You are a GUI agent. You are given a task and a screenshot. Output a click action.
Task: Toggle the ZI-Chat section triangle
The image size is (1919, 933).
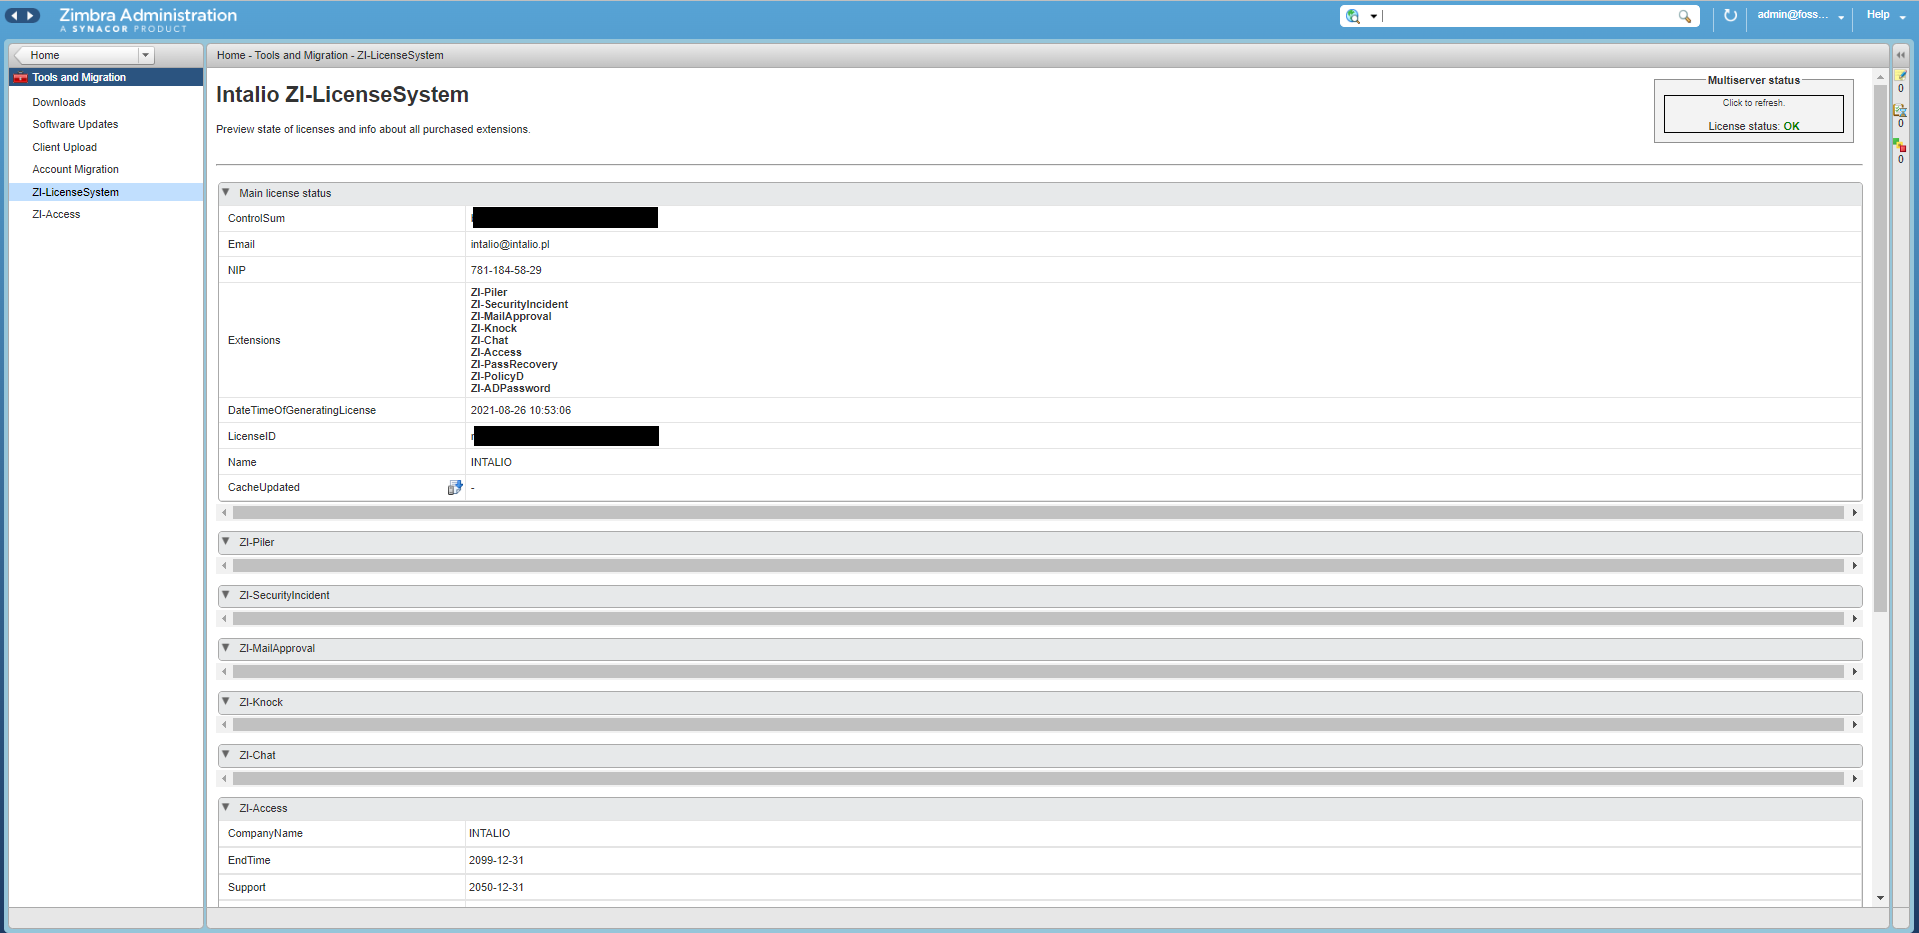click(x=226, y=754)
